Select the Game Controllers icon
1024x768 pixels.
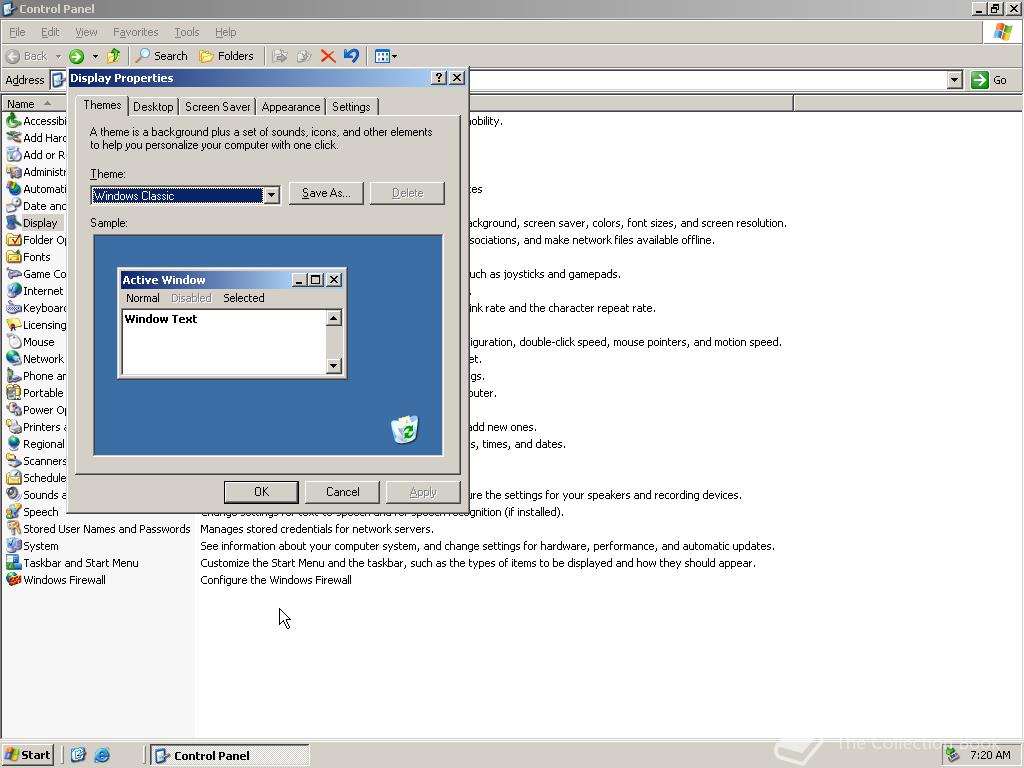pos(13,274)
